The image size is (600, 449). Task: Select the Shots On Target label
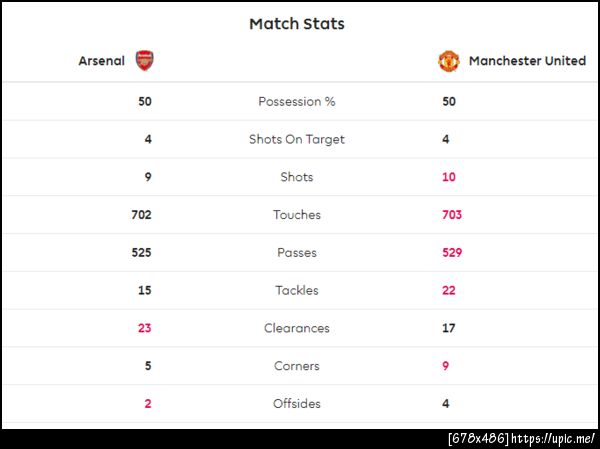tap(297, 139)
